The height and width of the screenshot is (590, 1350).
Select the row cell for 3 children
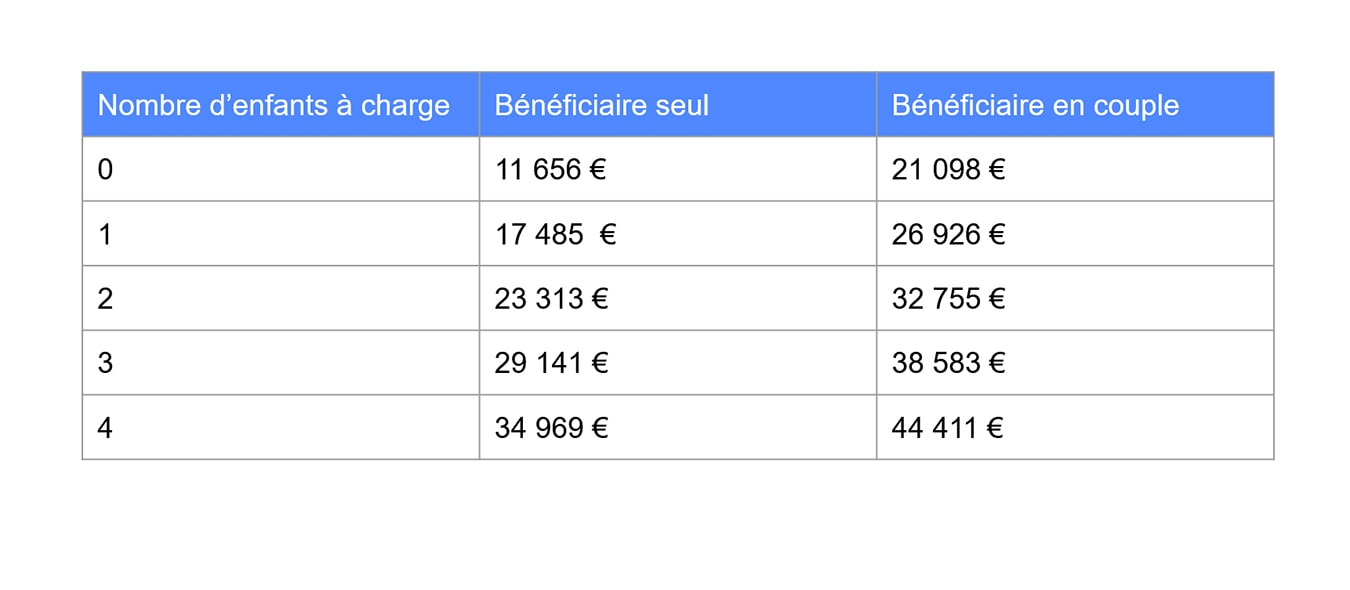[x=105, y=363]
